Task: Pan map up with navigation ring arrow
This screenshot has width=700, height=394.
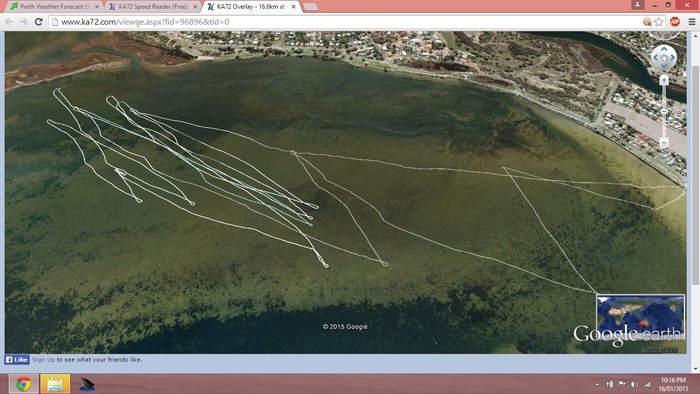Action: click(664, 49)
